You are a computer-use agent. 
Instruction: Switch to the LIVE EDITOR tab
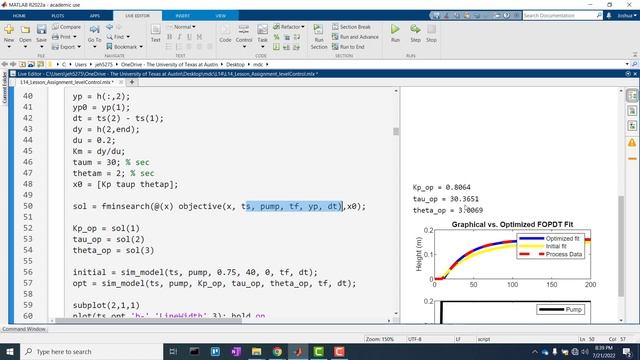pyautogui.click(x=138, y=16)
